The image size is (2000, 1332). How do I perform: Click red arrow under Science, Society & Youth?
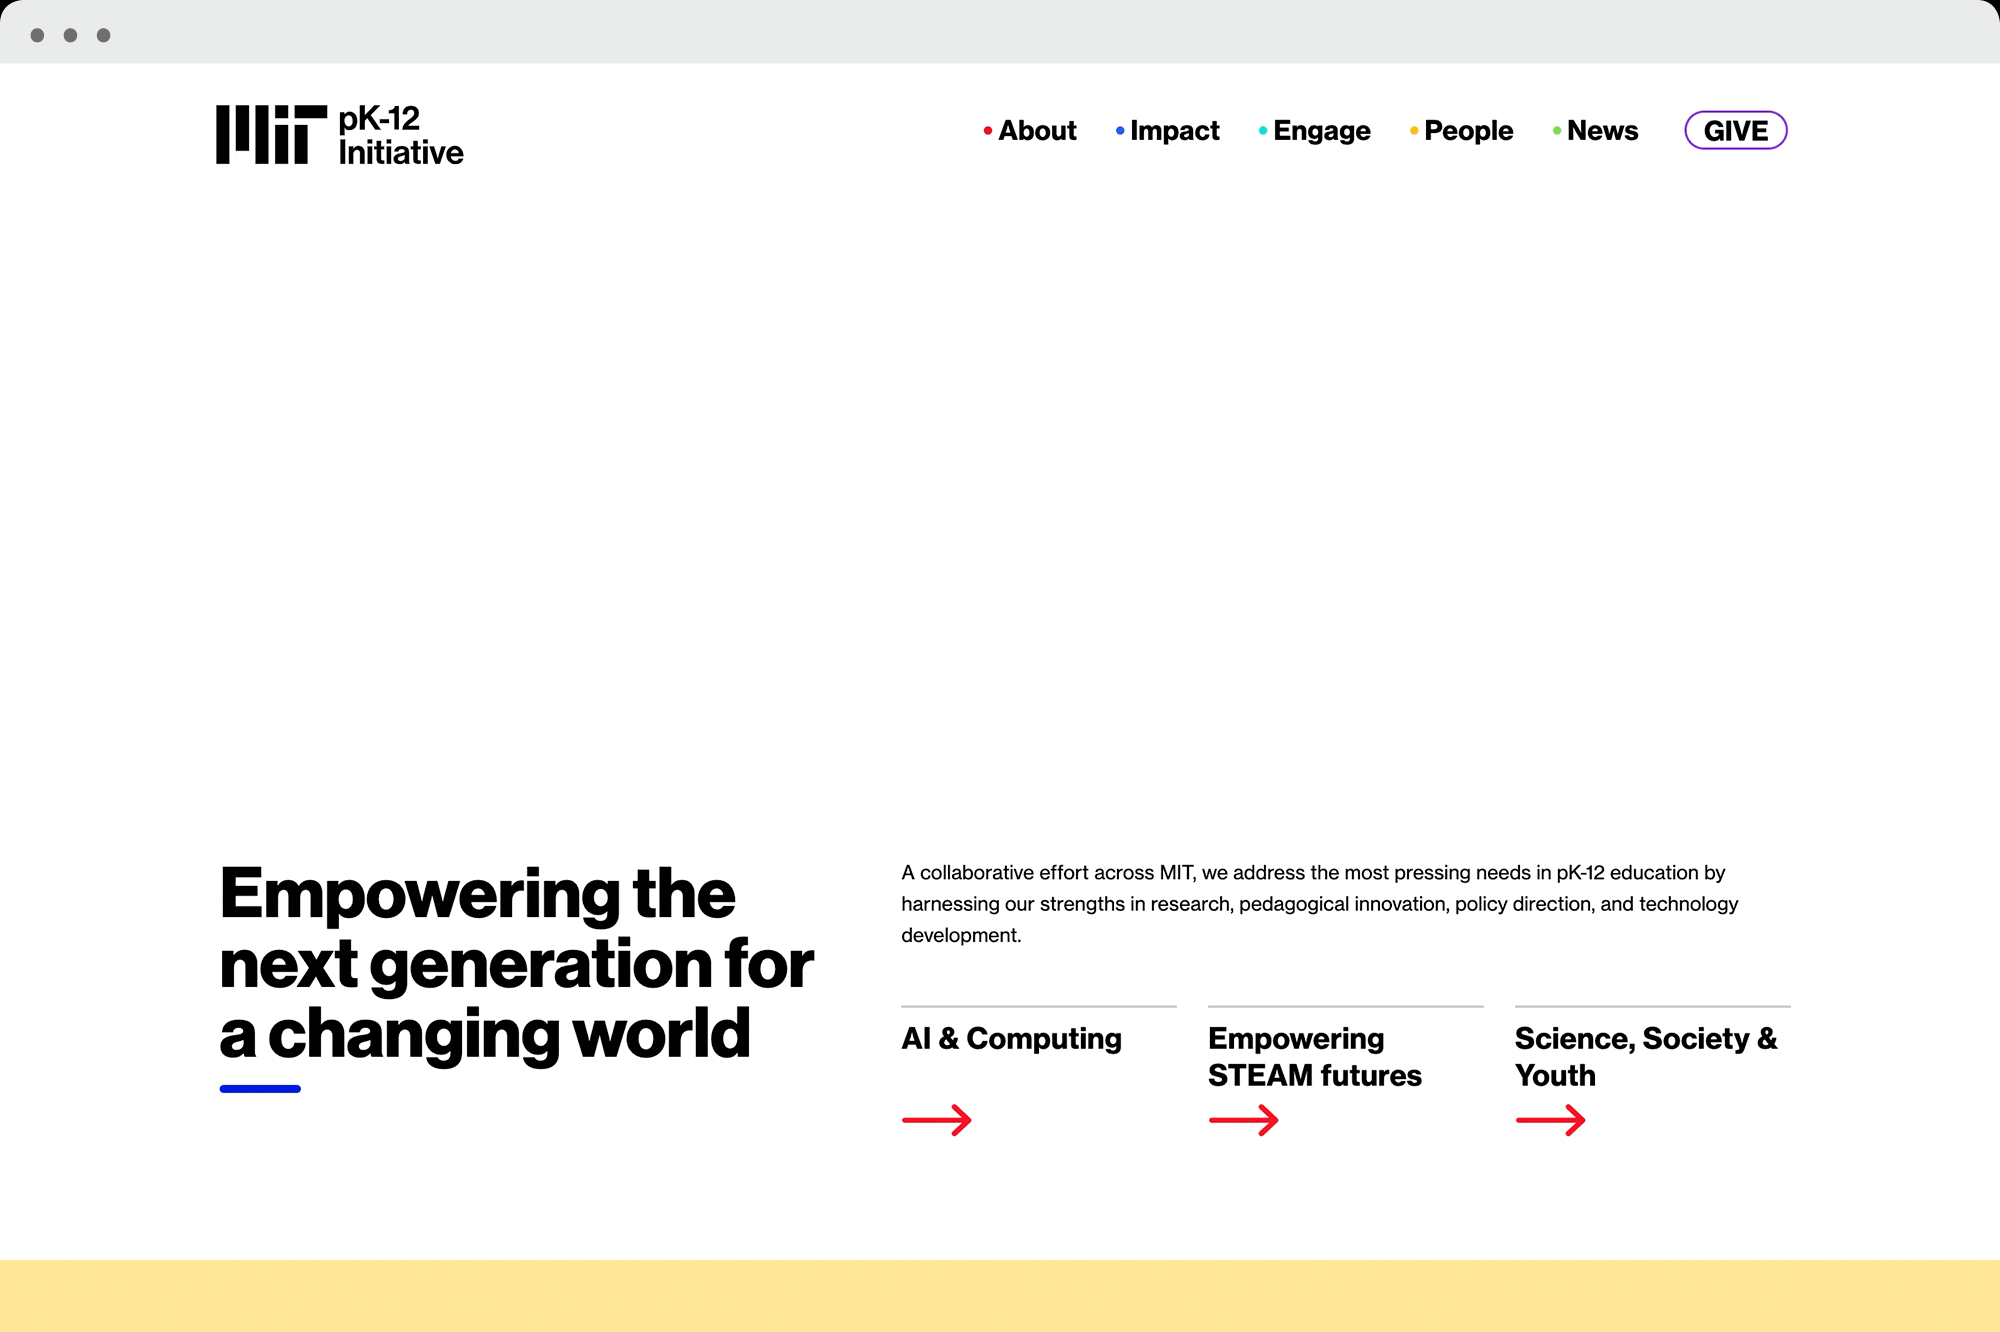click(x=1550, y=1120)
